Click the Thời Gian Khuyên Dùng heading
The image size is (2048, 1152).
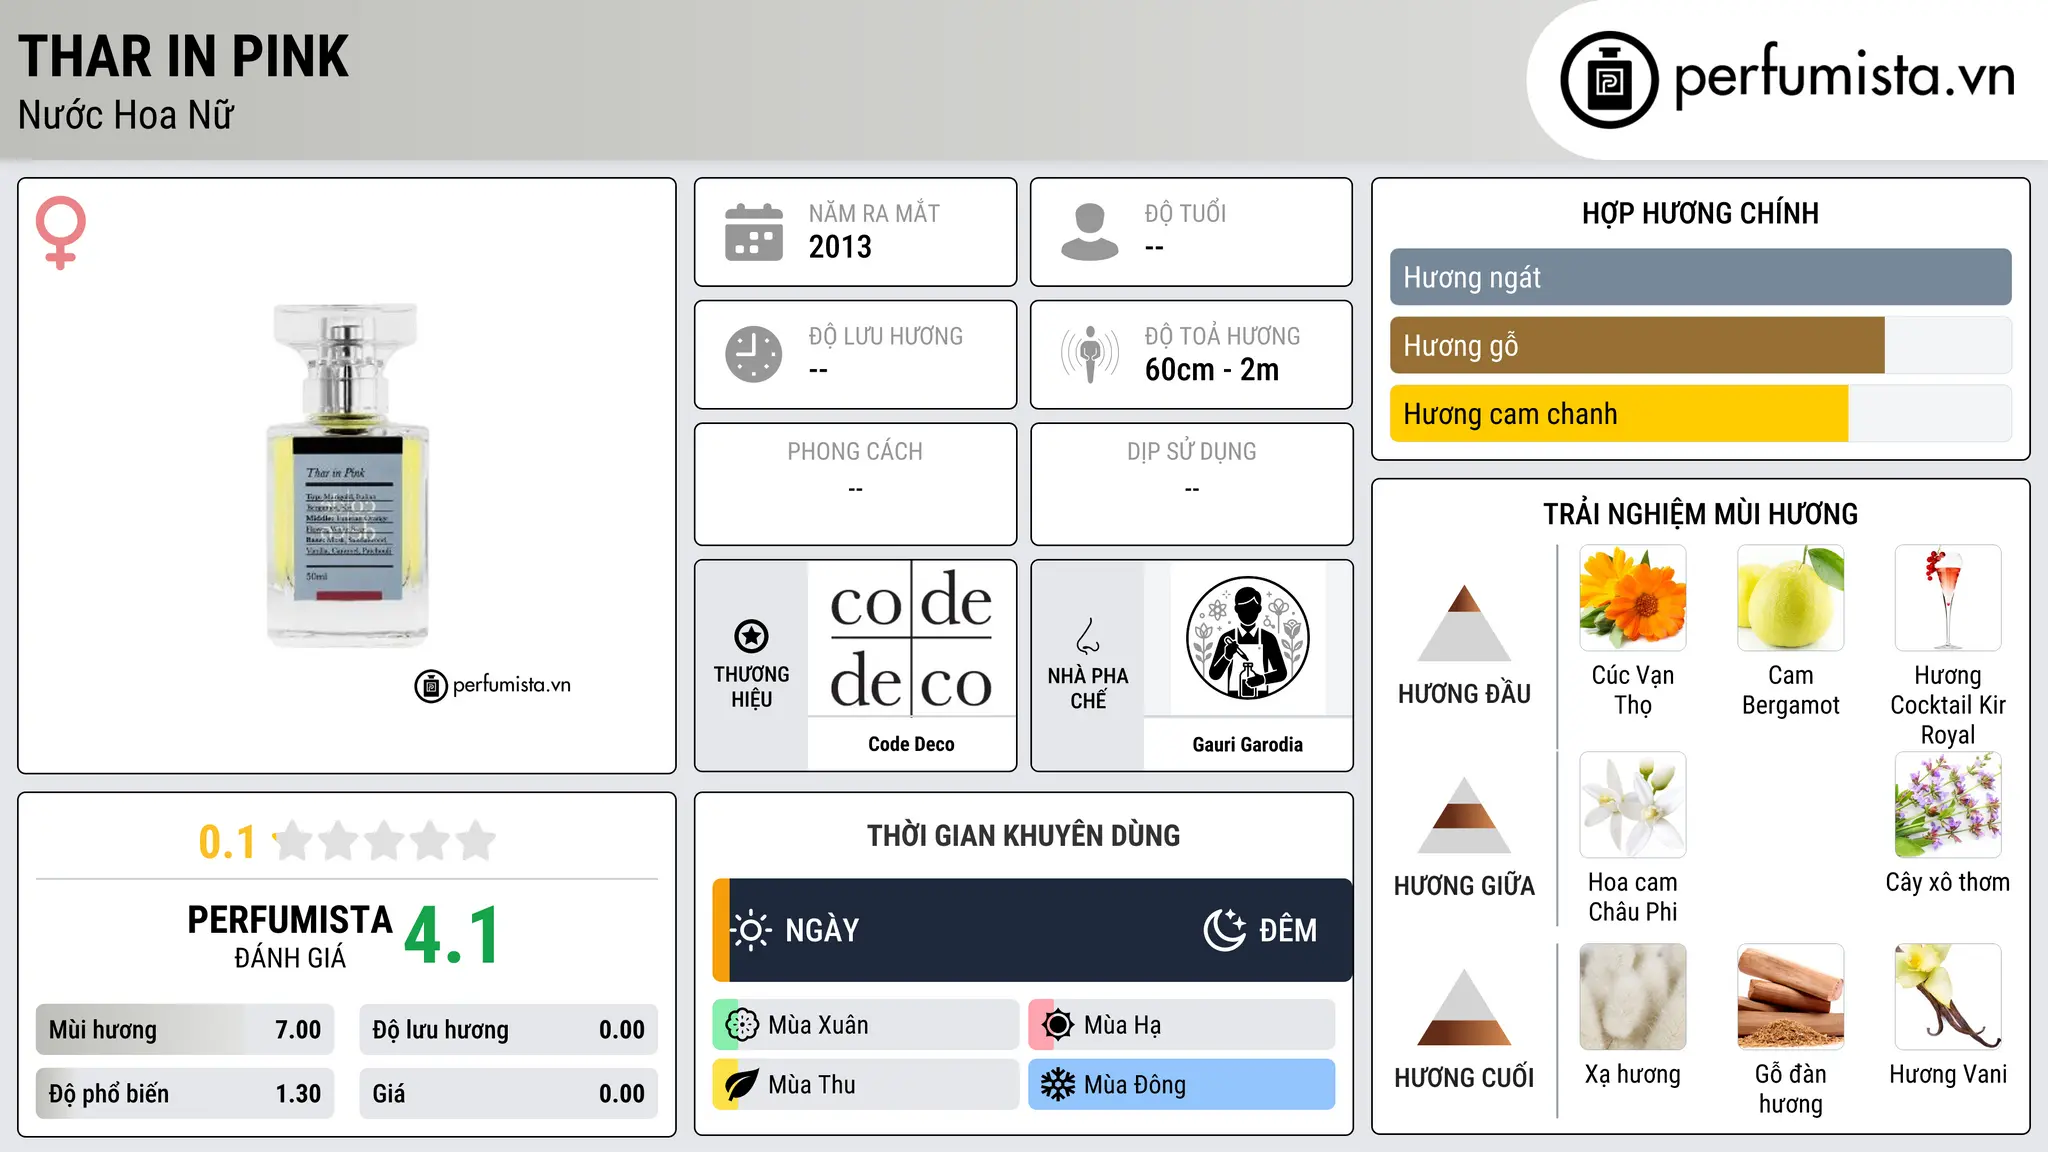1023,835
